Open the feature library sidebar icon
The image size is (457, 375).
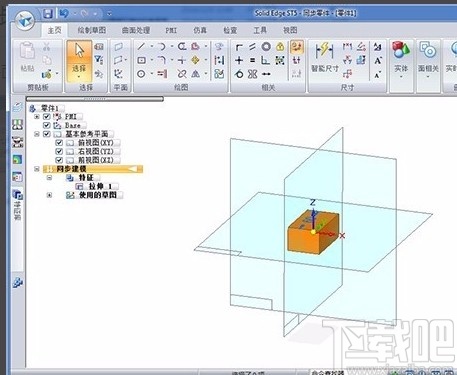click(x=18, y=125)
